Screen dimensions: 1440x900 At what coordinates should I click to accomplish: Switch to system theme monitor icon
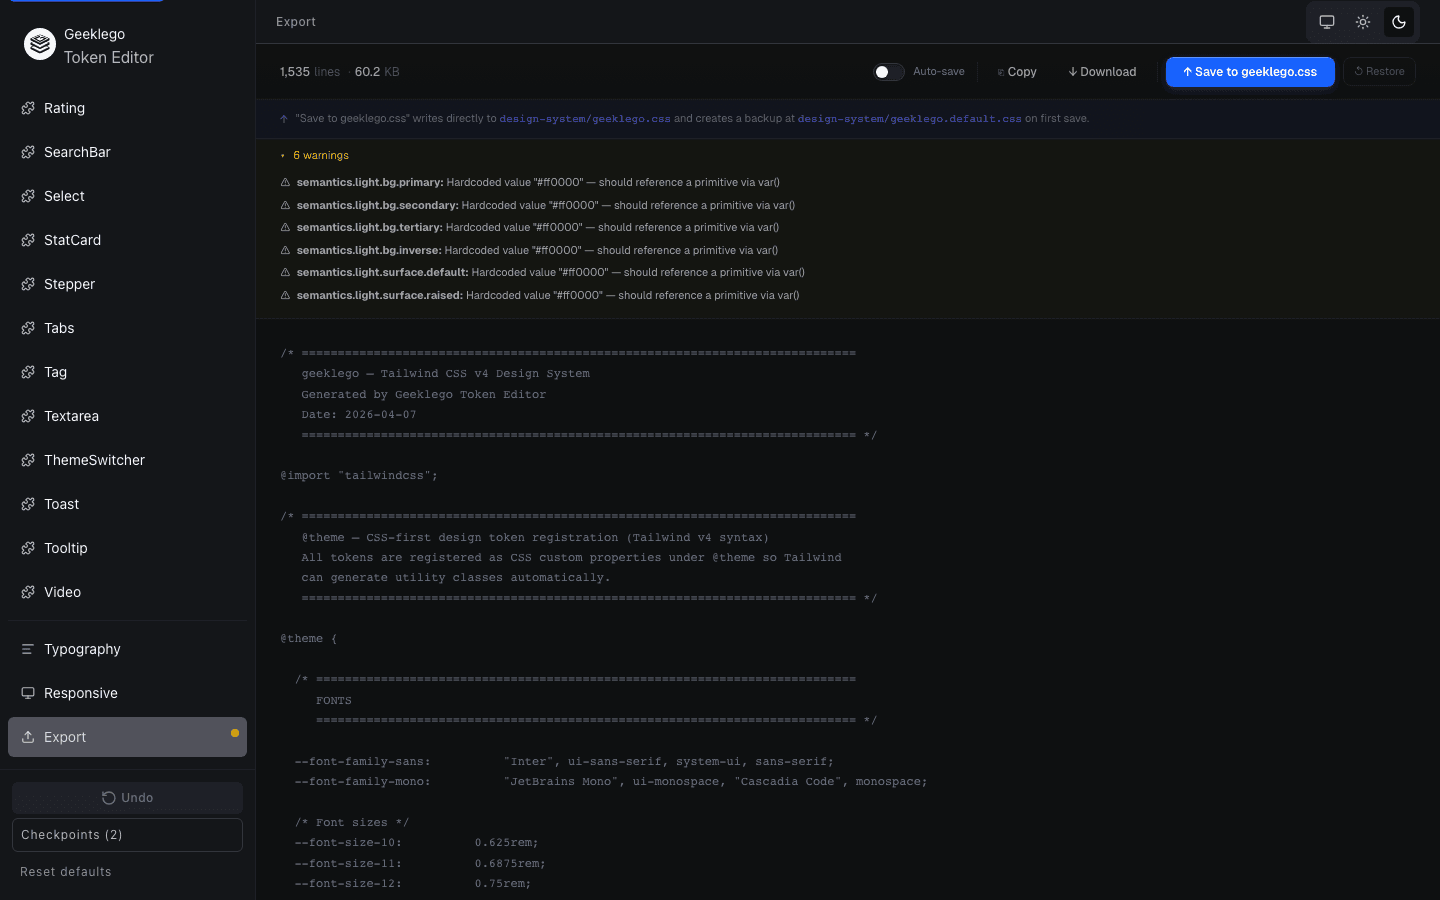[1327, 22]
